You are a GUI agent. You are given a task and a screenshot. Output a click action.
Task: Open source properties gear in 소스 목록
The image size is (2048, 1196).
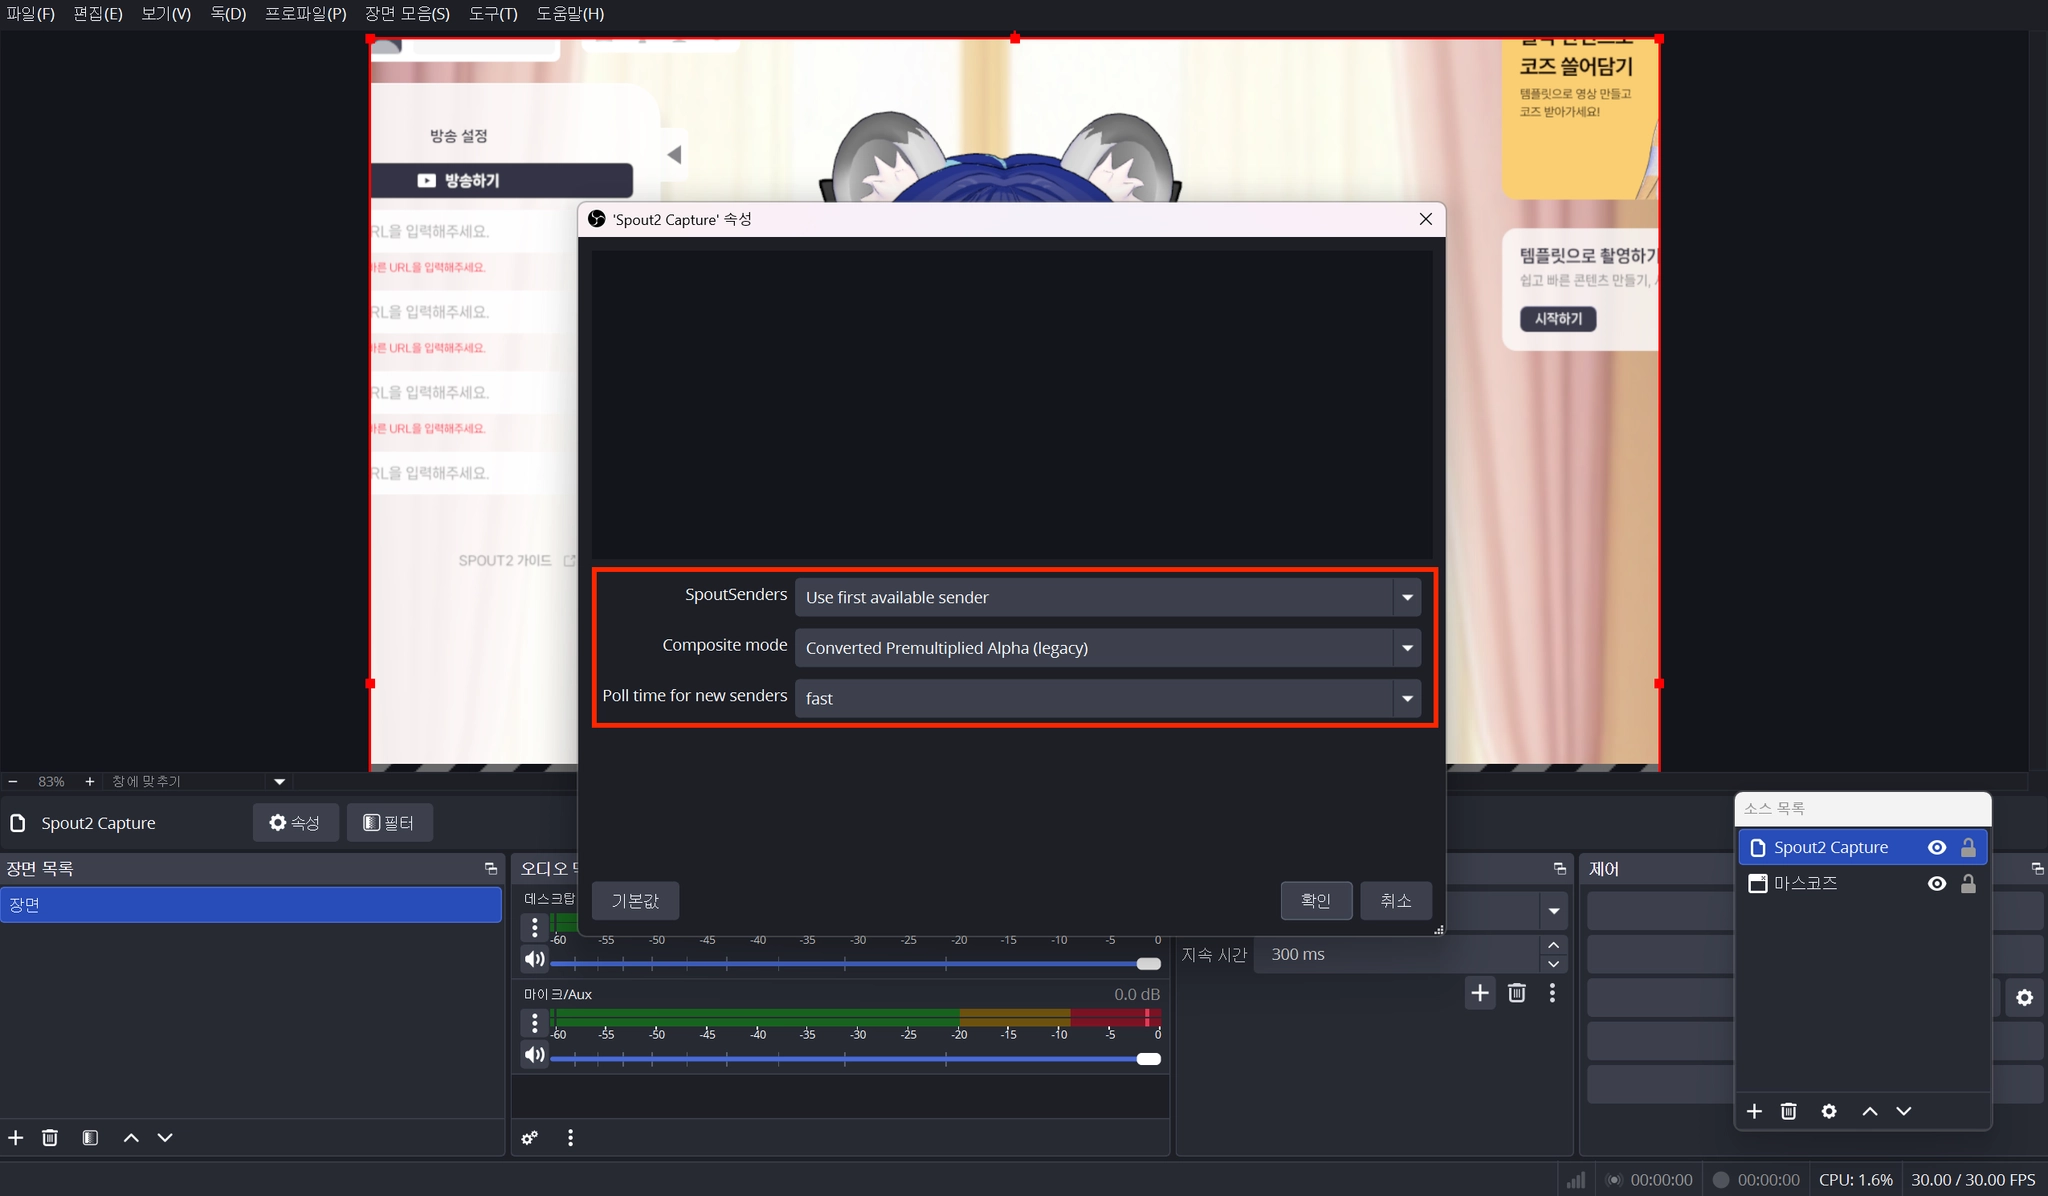click(1829, 1111)
